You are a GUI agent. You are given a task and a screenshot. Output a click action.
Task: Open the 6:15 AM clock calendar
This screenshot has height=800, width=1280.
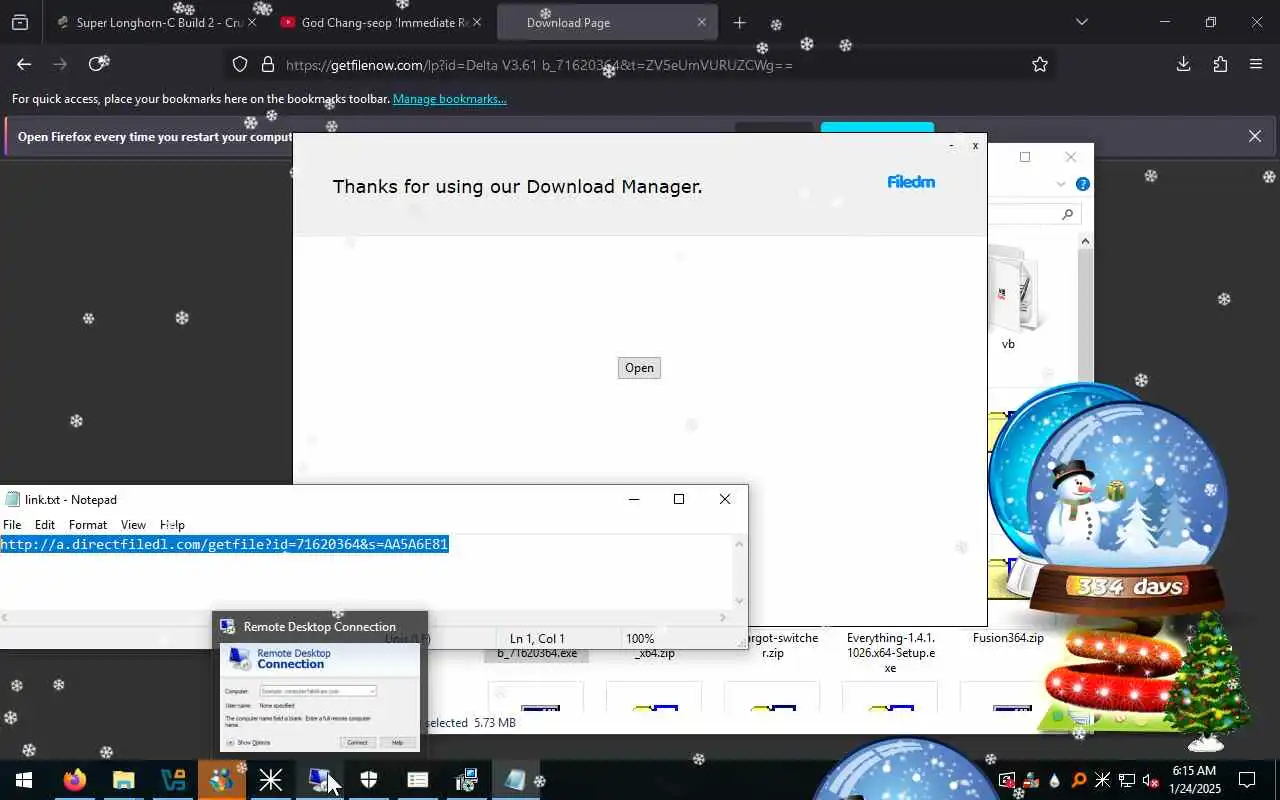coord(1194,780)
